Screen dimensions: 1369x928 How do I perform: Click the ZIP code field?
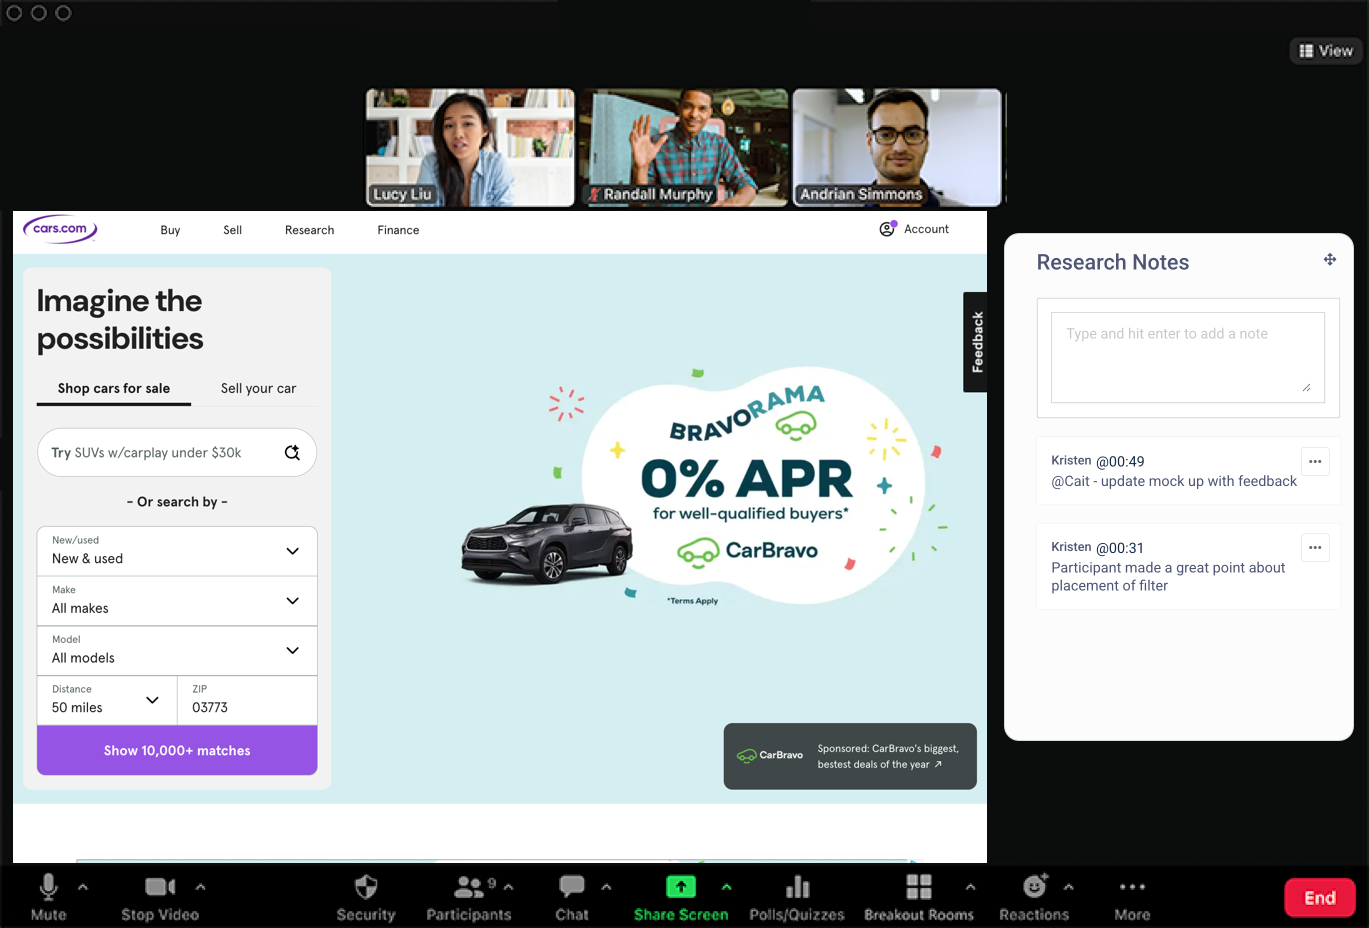point(248,700)
